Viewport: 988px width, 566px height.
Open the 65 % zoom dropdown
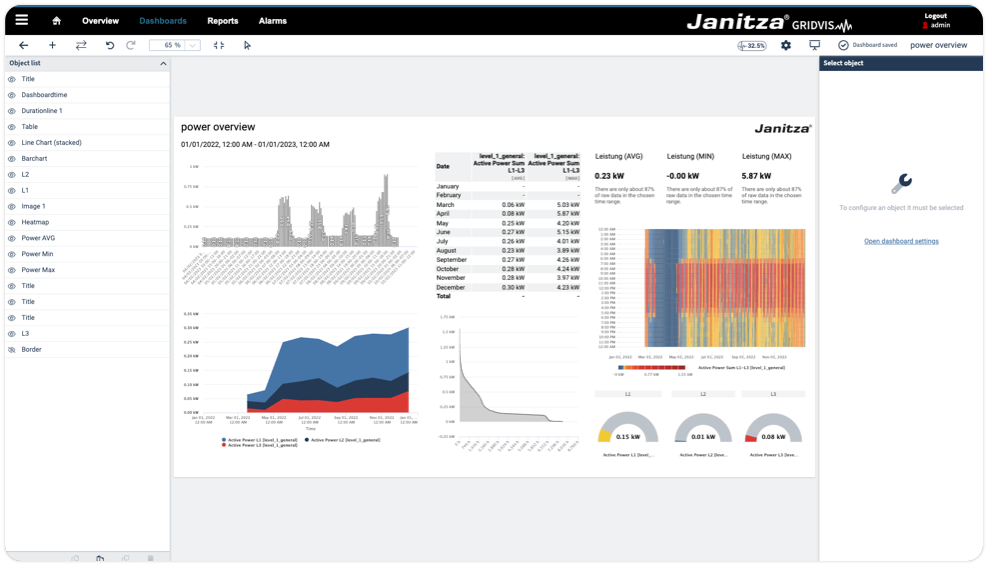click(192, 45)
